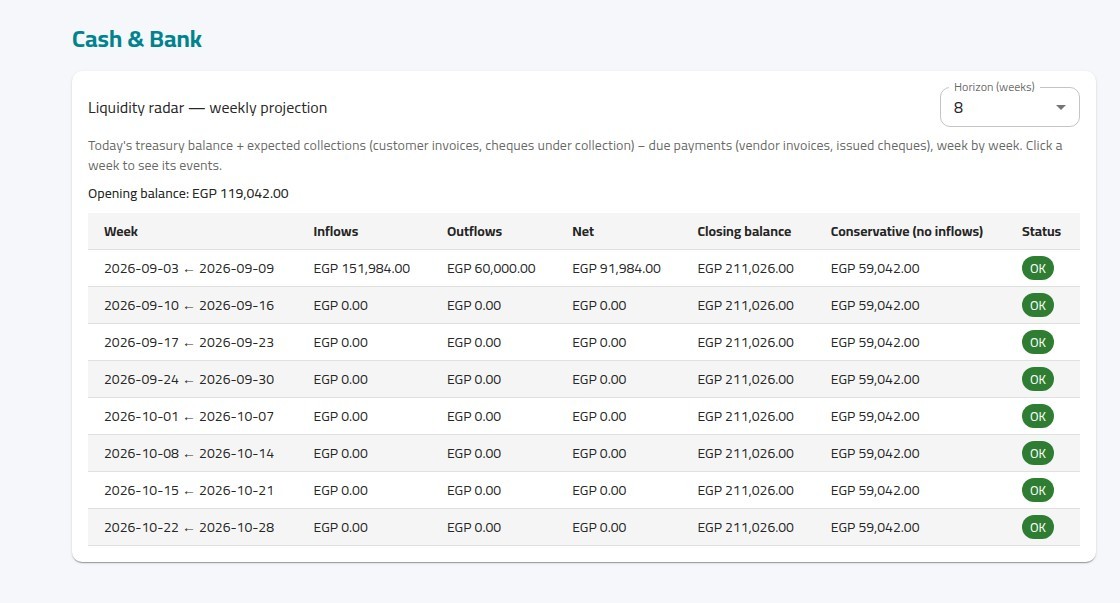Click the Horizon dropdown arrow icon
This screenshot has width=1120, height=603.
[x=1061, y=107]
